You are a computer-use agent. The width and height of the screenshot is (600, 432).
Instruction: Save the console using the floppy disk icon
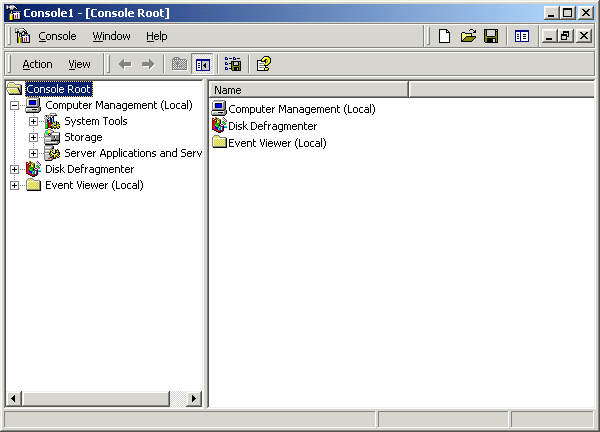coord(491,36)
